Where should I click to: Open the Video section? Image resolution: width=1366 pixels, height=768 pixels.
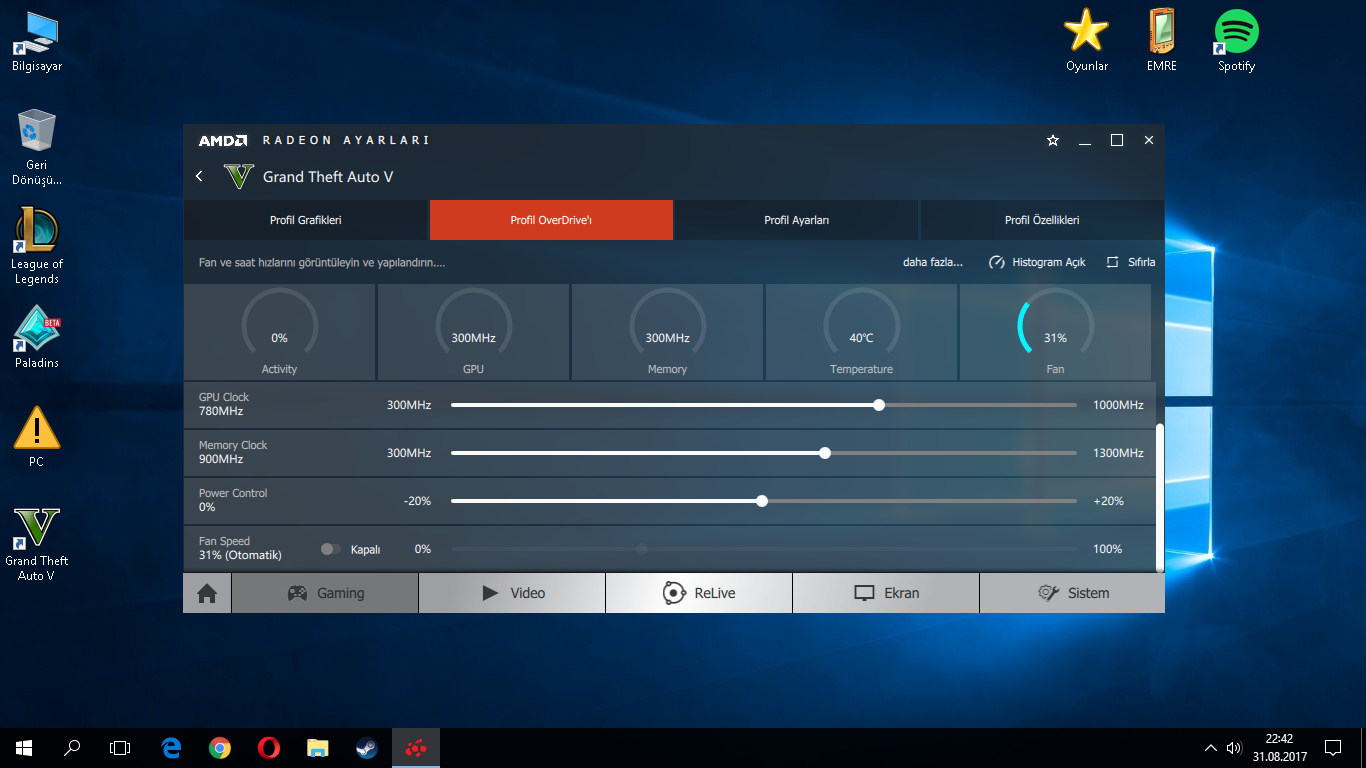512,593
